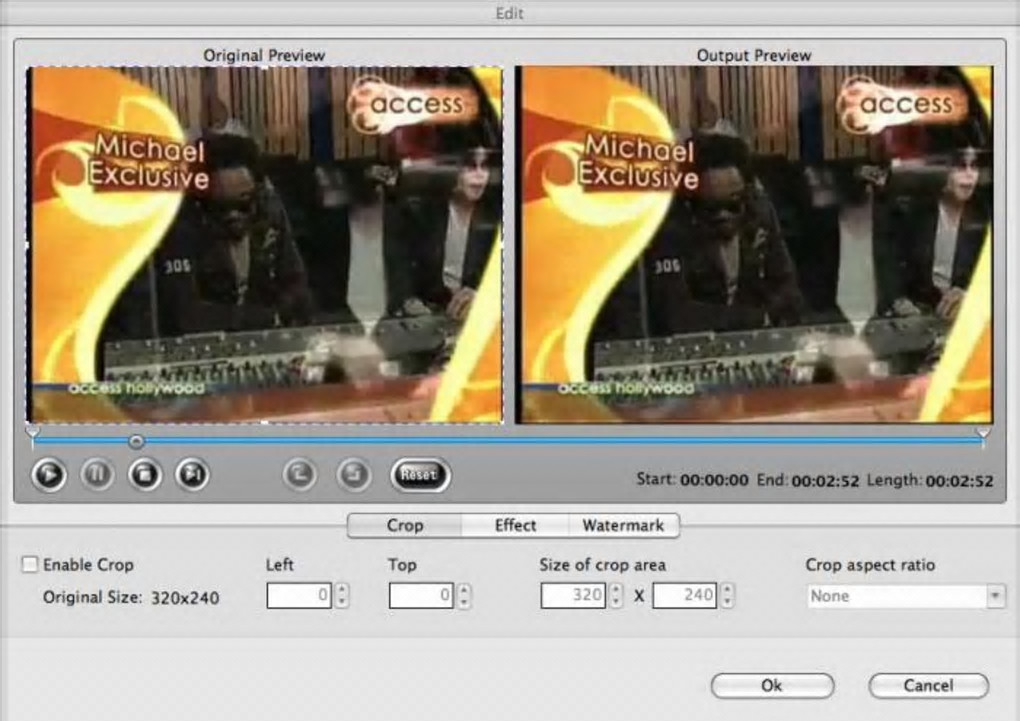Image resolution: width=1020 pixels, height=721 pixels.
Task: Enable the Crop checkbox
Action: (29, 564)
